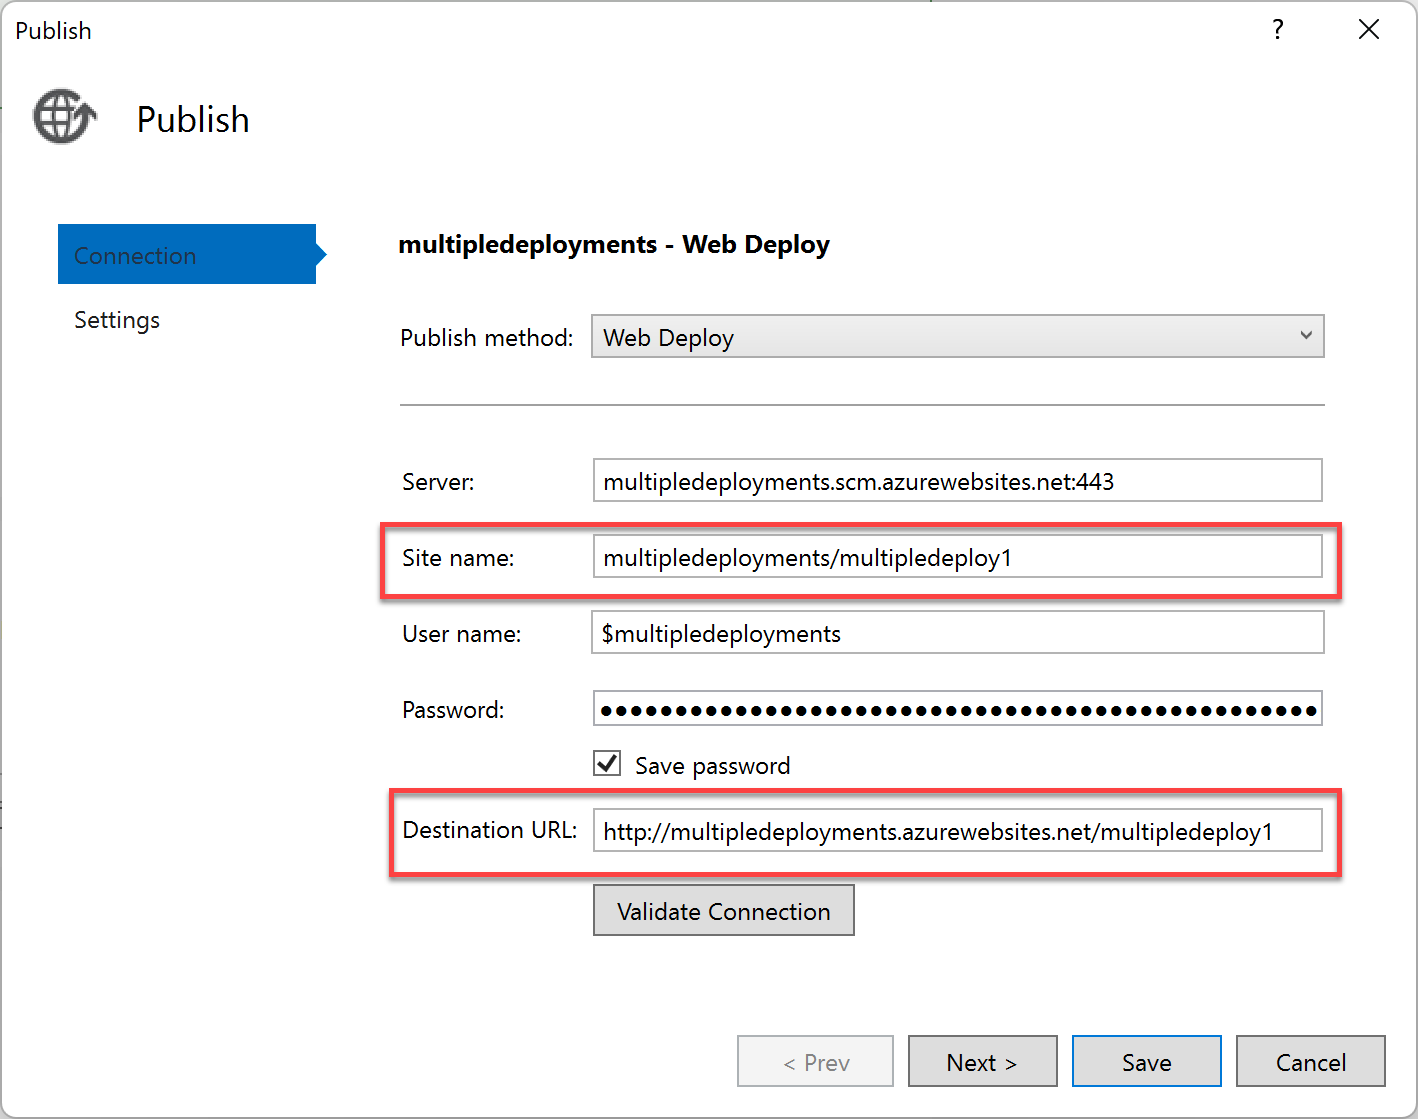Image resolution: width=1418 pixels, height=1119 pixels.
Task: Click the Save password label text
Action: click(x=712, y=766)
